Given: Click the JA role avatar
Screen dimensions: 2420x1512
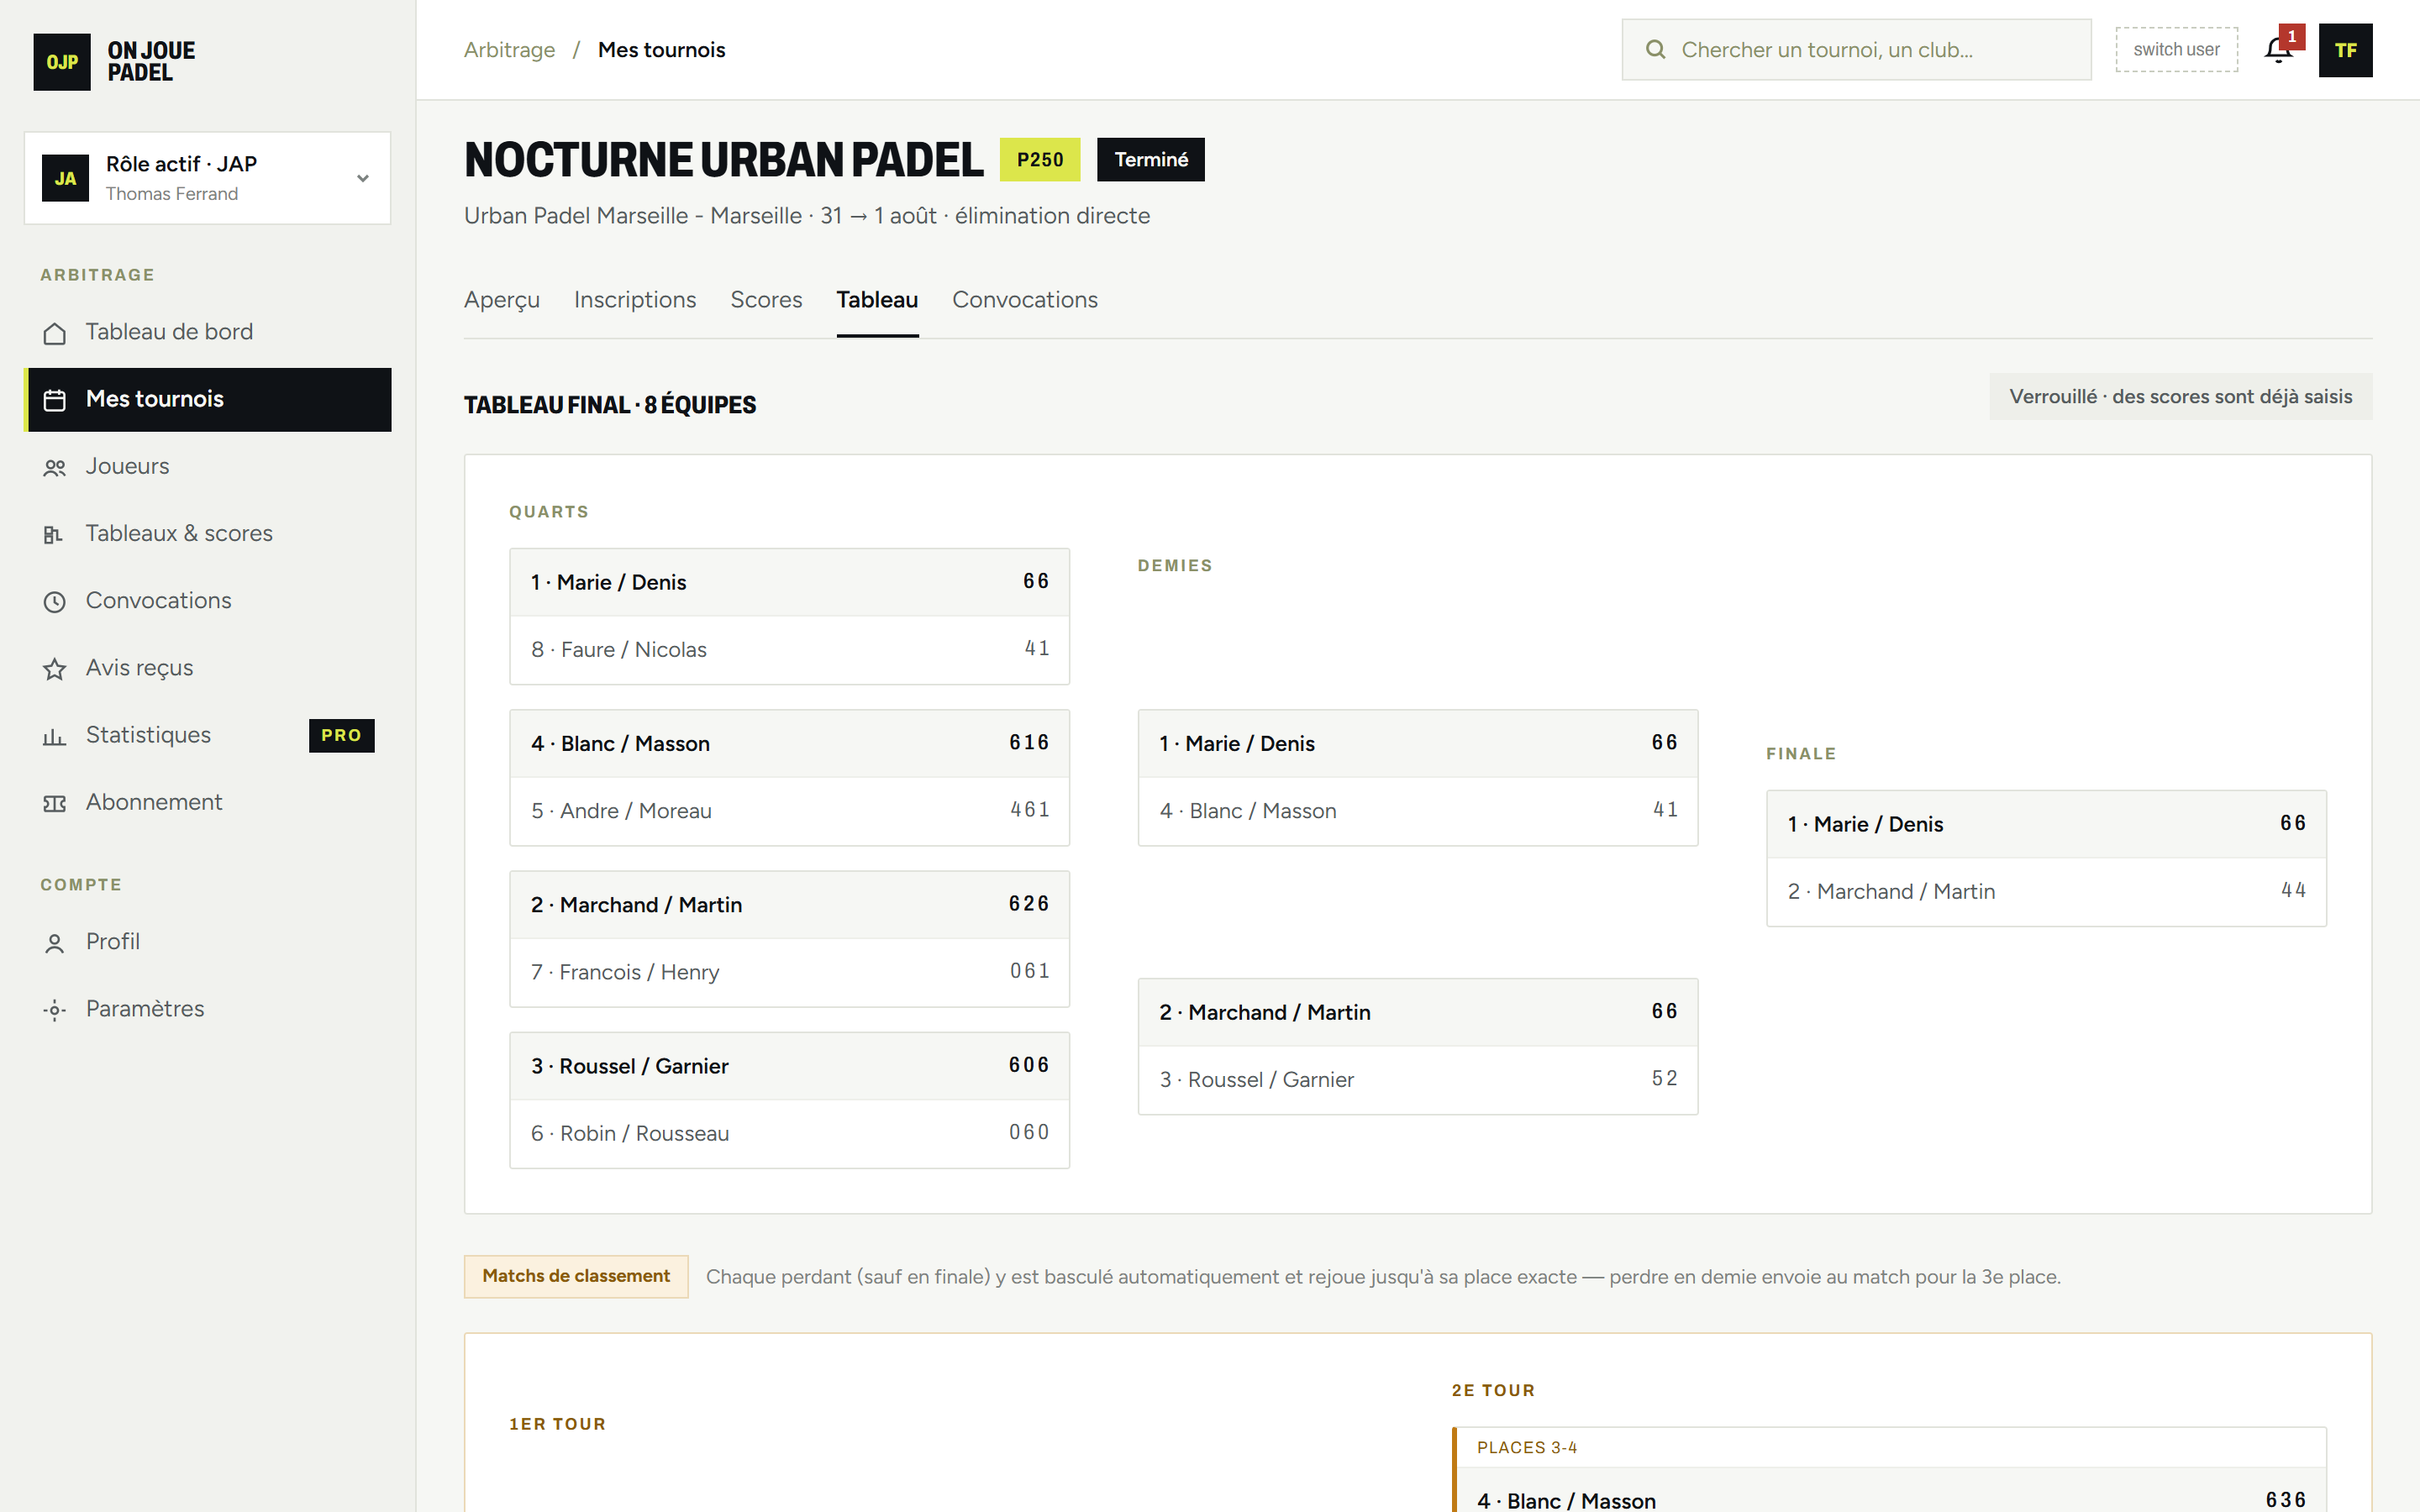Looking at the screenshot, I should (x=66, y=178).
